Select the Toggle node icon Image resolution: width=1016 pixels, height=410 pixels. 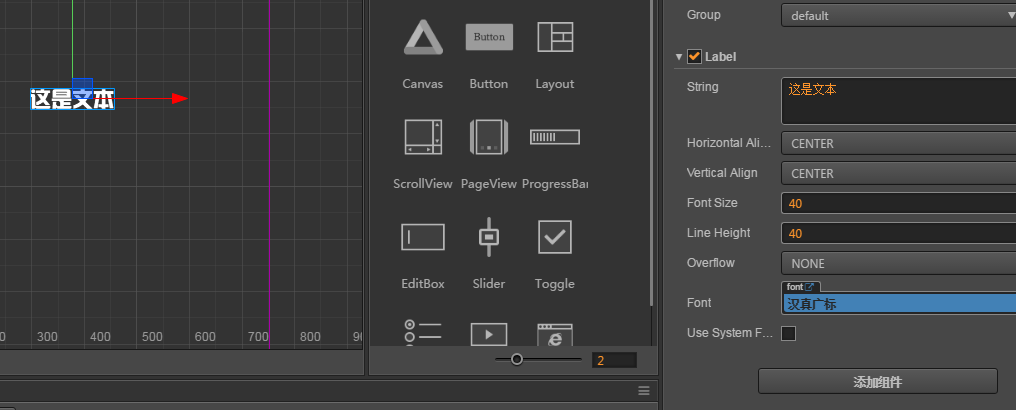click(x=555, y=237)
